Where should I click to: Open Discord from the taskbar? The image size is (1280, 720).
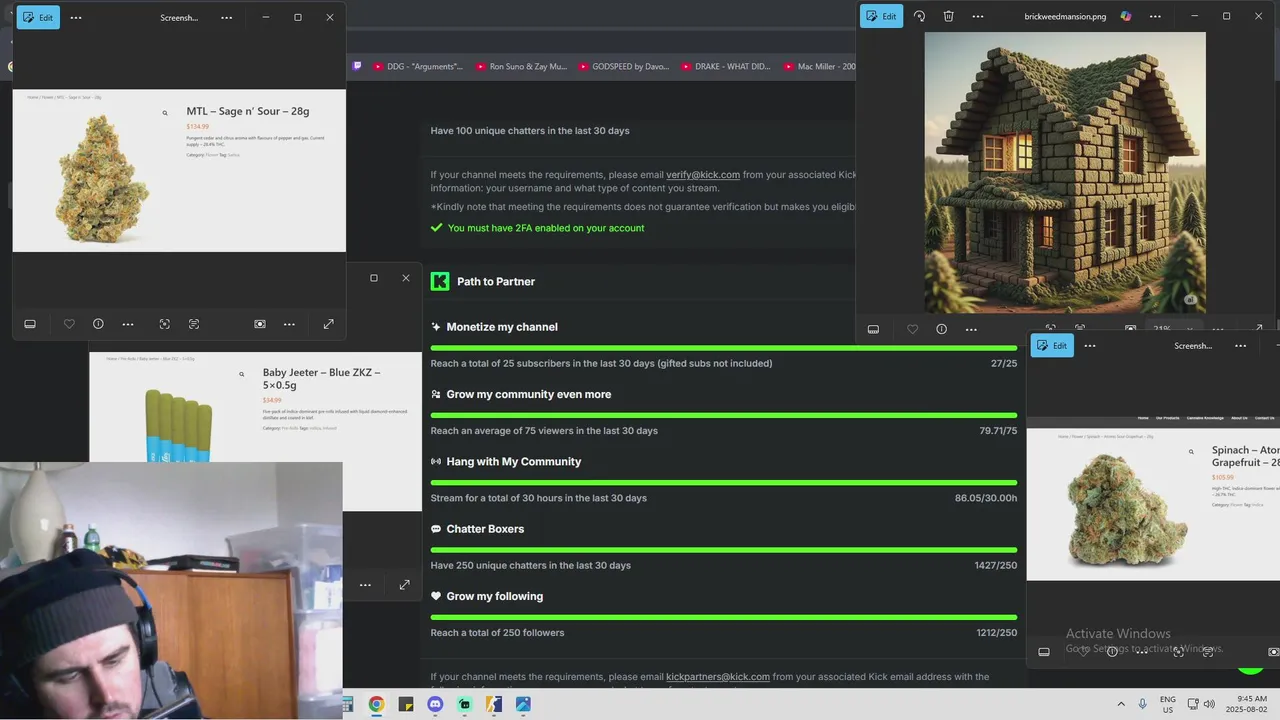click(435, 704)
